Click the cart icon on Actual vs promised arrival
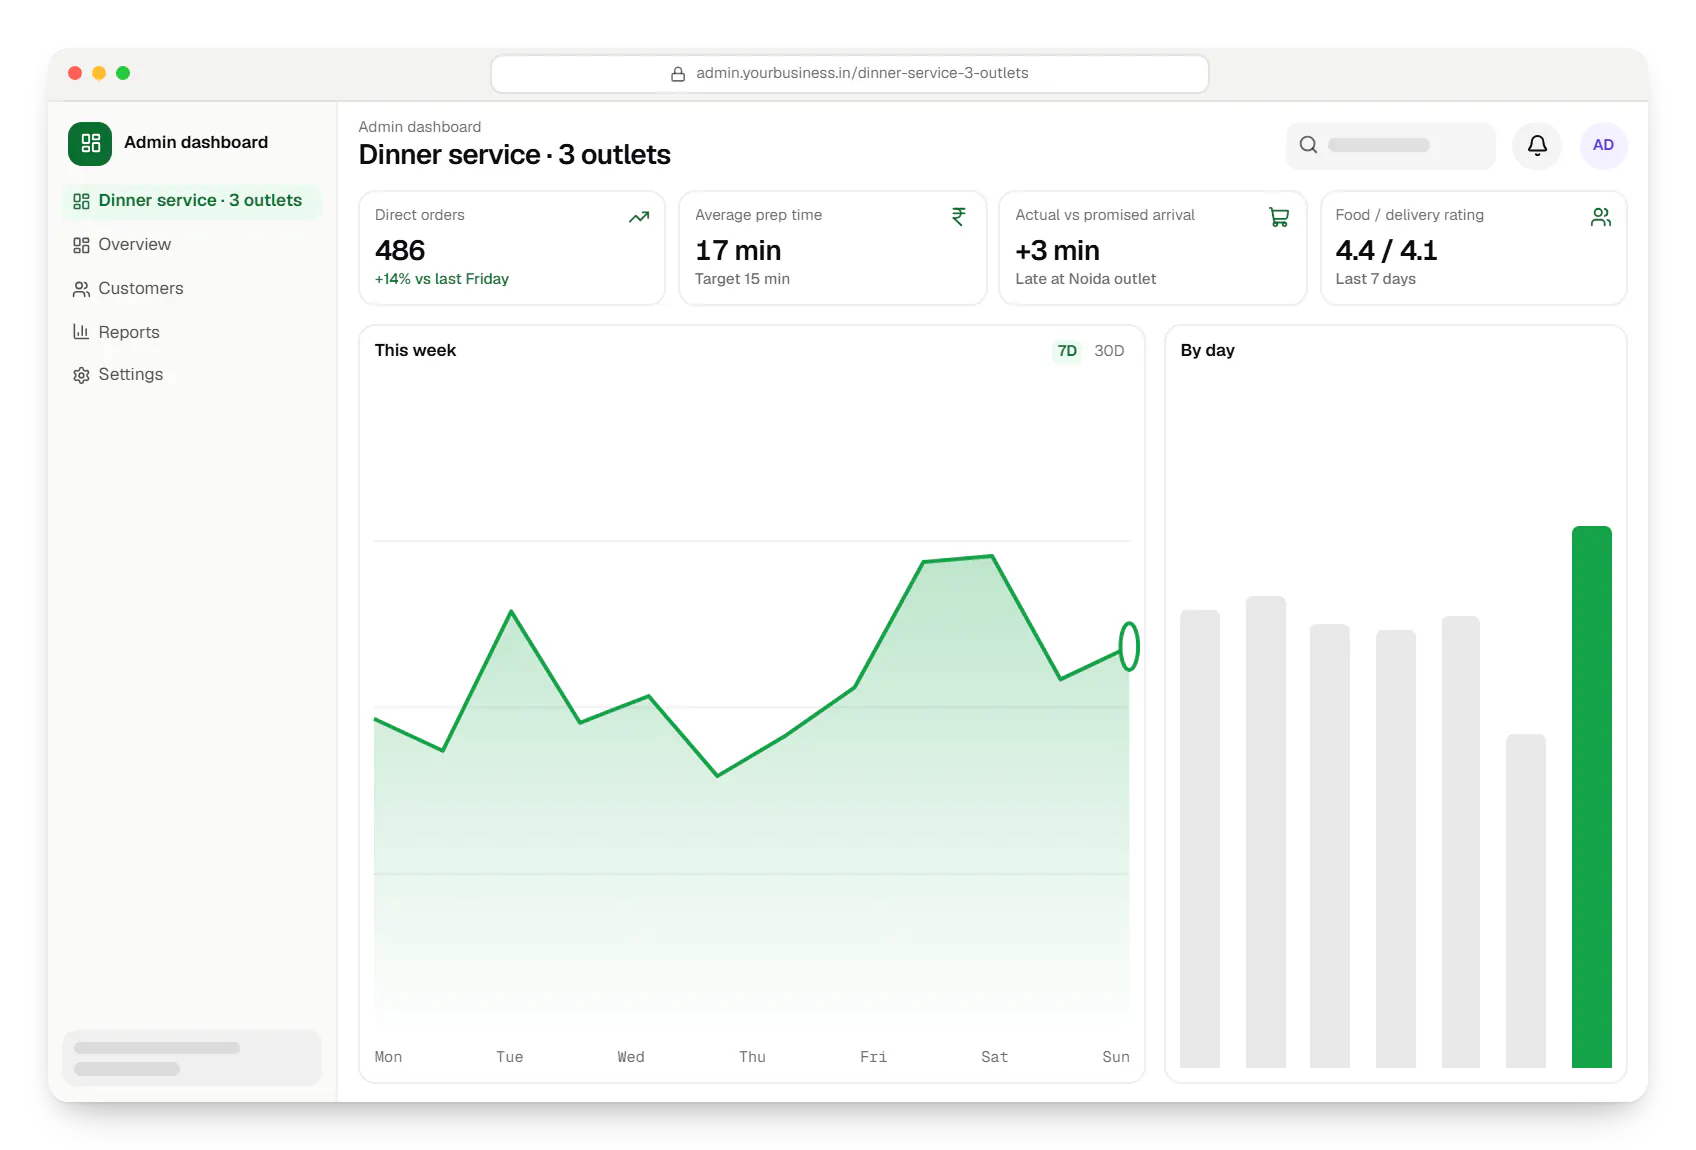Image resolution: width=1696 pixels, height=1150 pixels. tap(1279, 217)
